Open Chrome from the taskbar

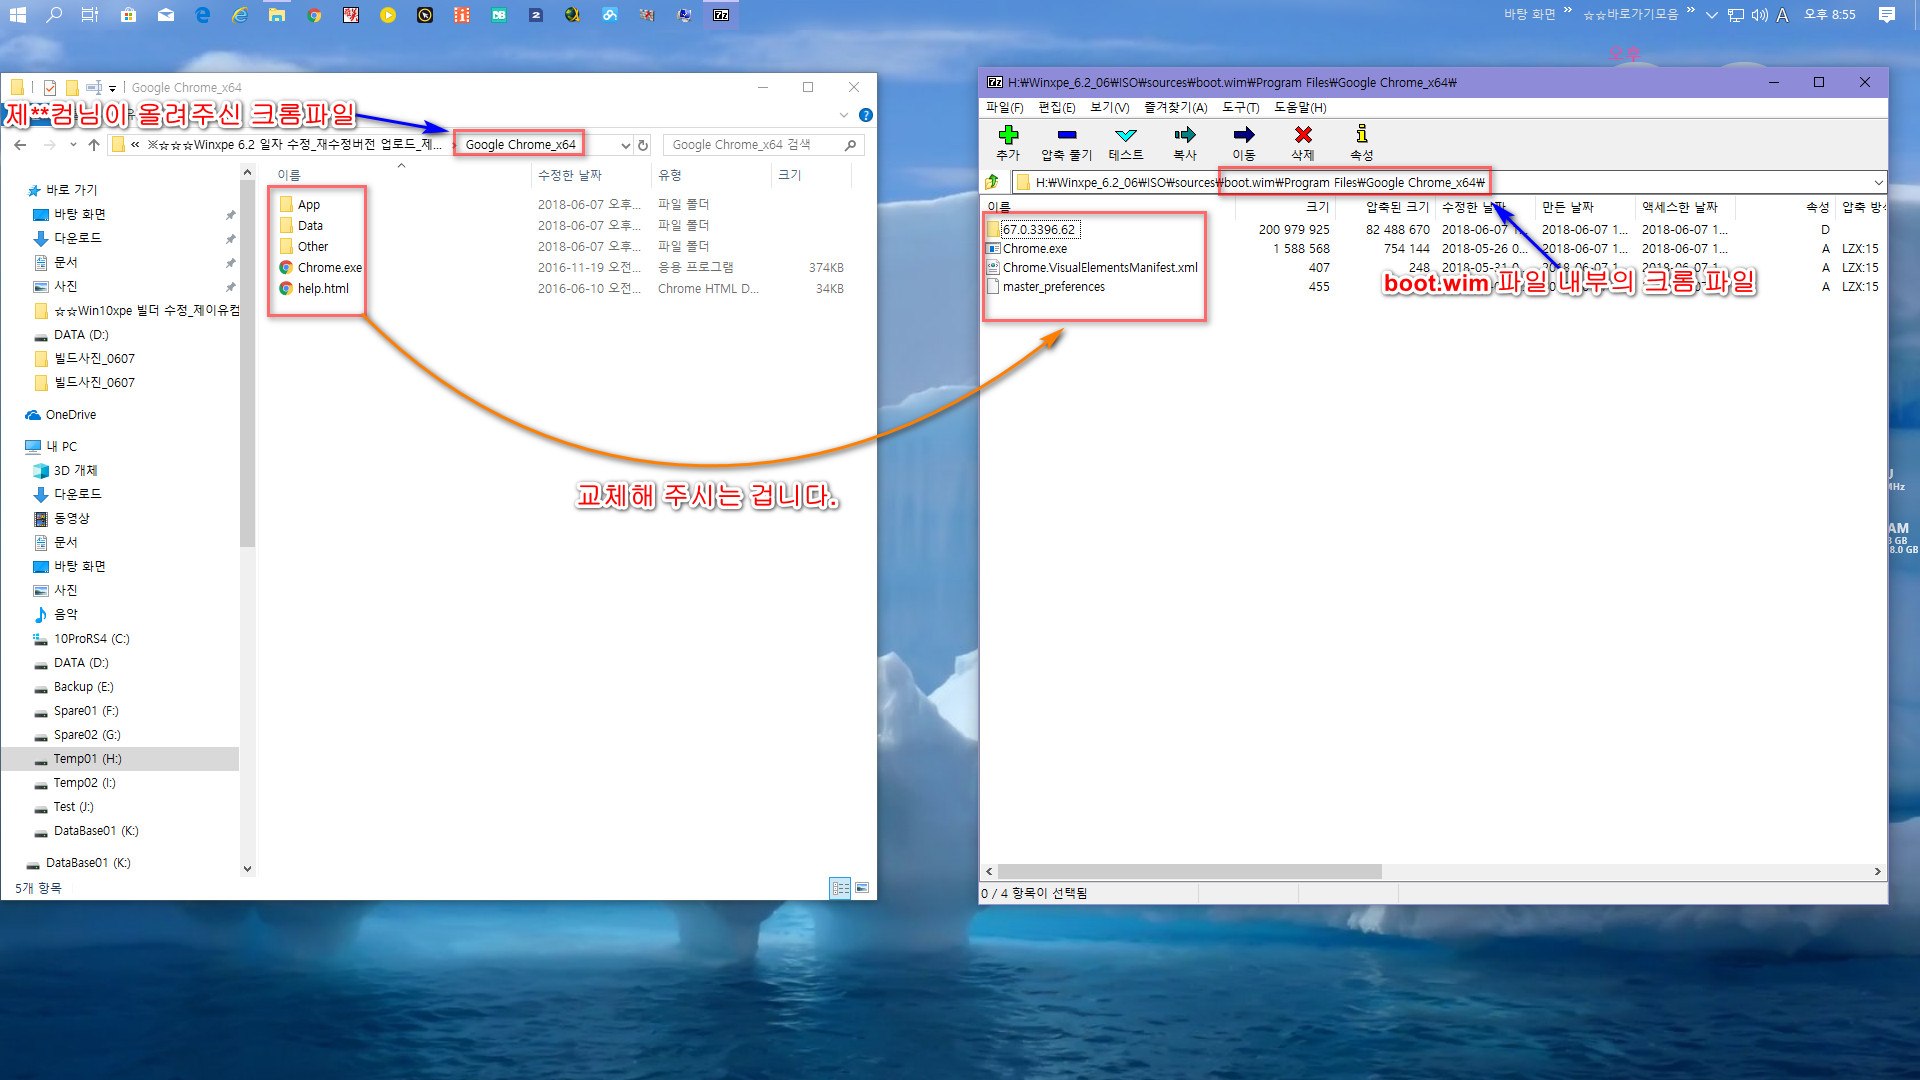(314, 15)
